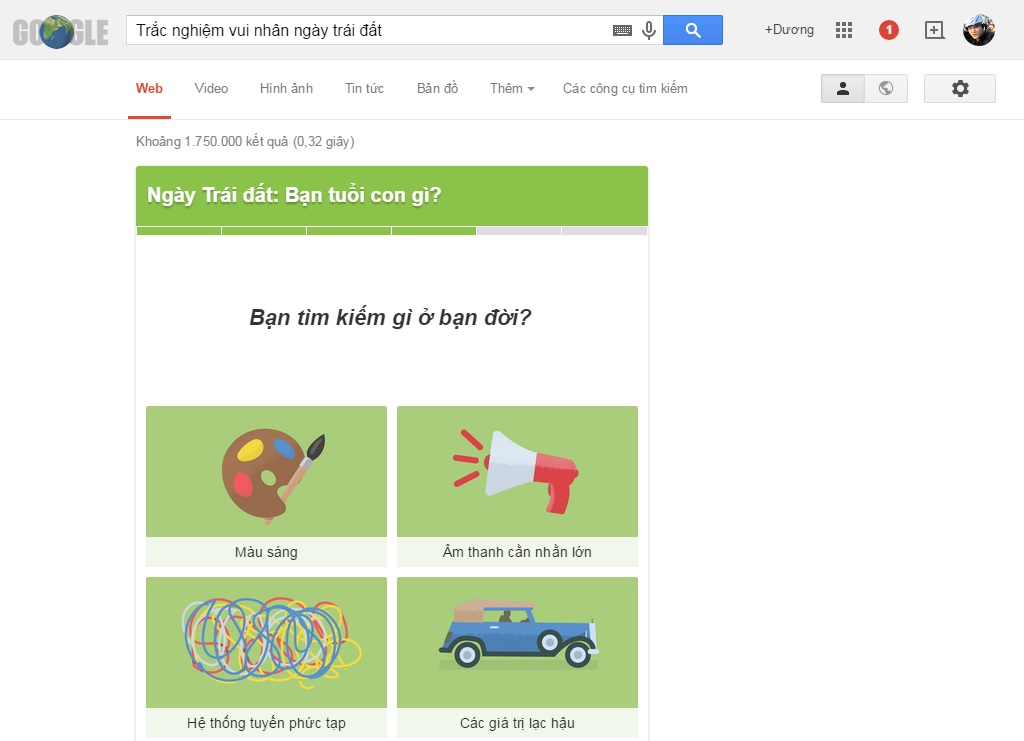Open Các công cụ tìm kiếm

625,89
